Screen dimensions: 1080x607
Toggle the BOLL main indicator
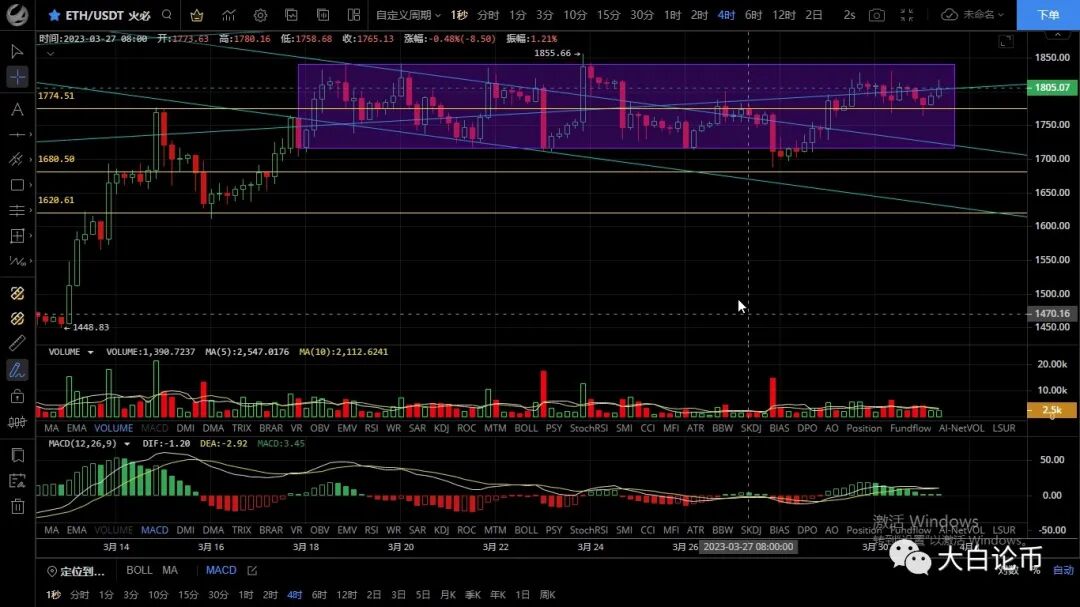(139, 570)
